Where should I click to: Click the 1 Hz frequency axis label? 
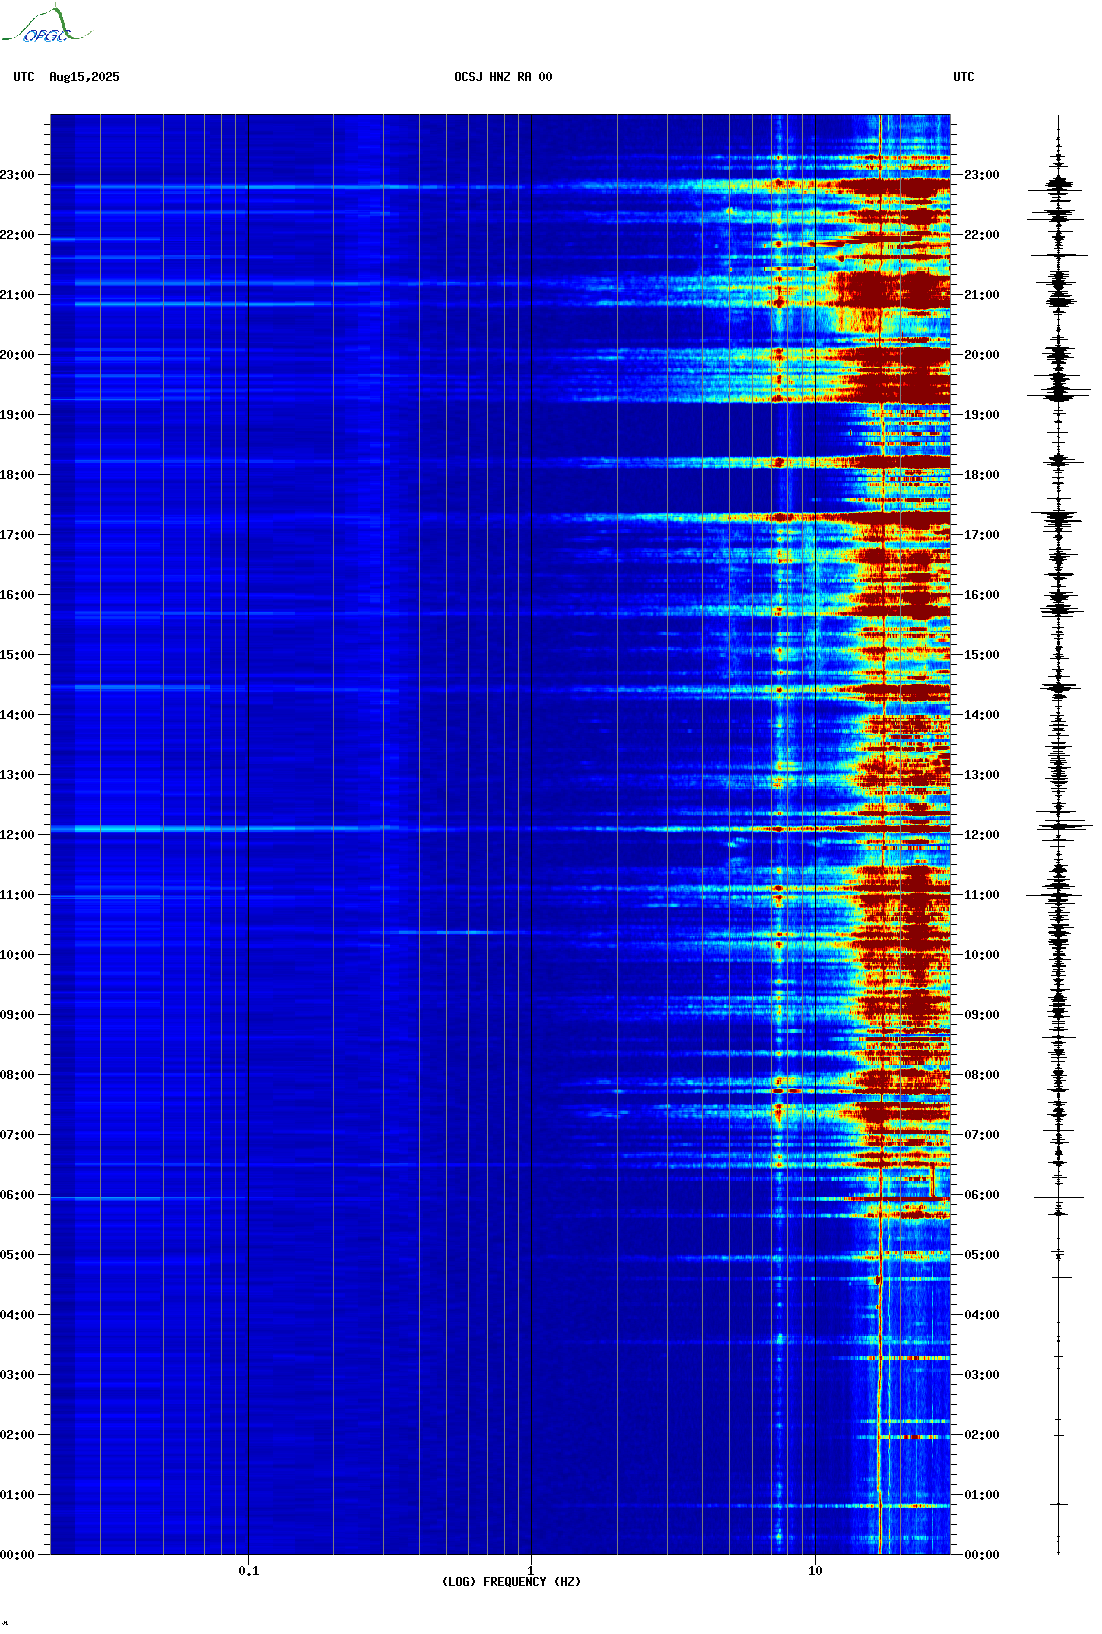tap(531, 1571)
